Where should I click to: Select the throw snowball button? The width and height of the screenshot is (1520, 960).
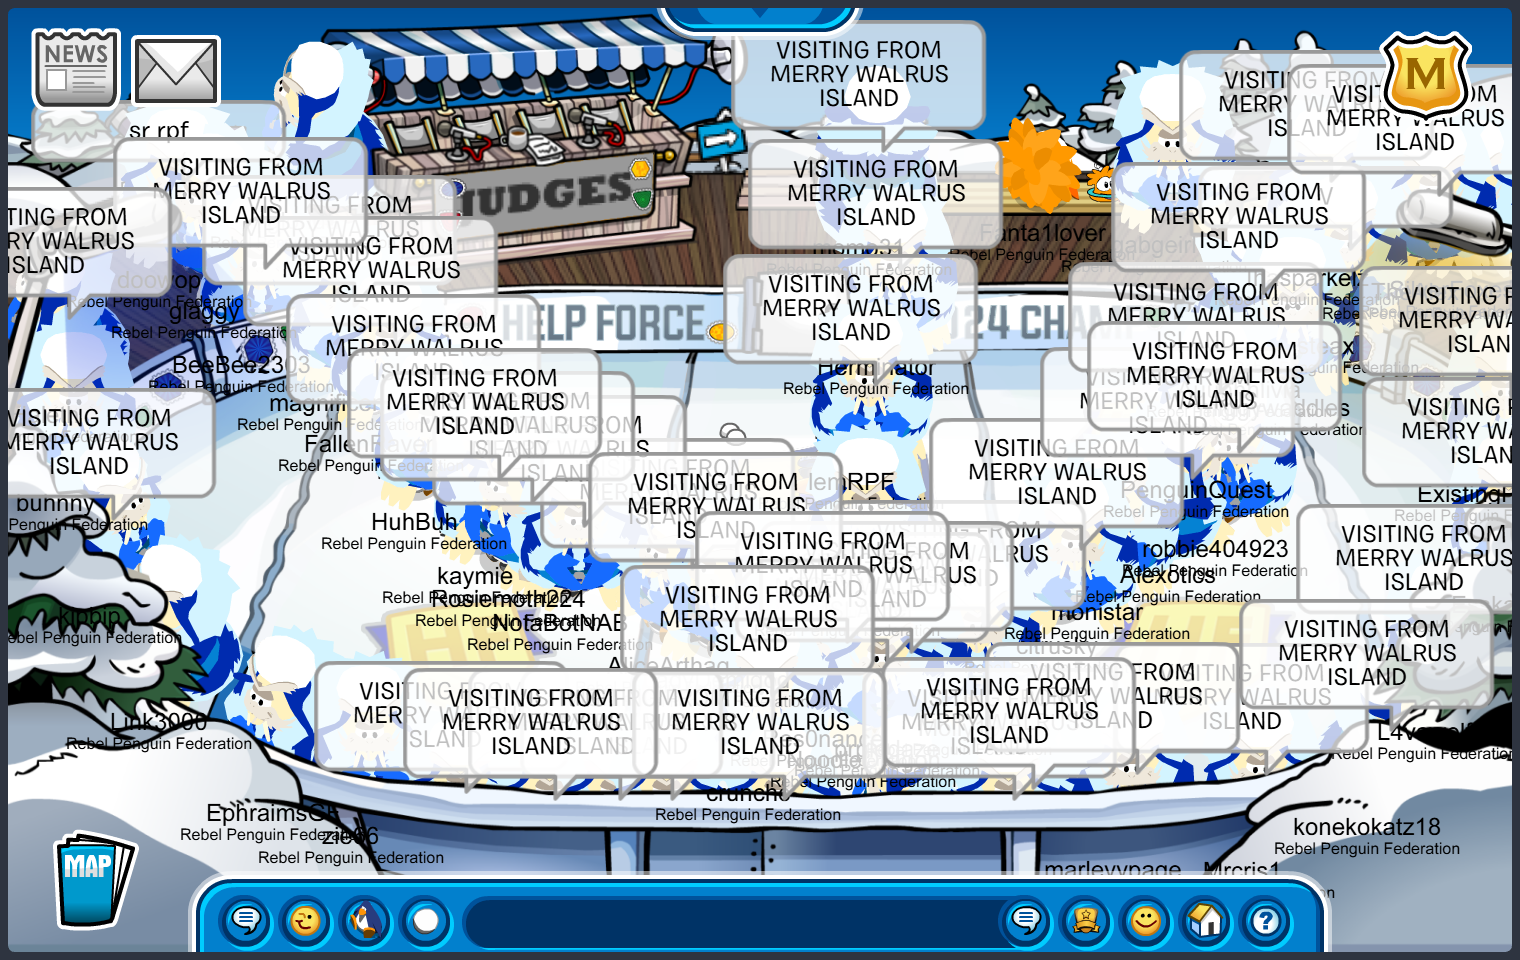tap(426, 920)
